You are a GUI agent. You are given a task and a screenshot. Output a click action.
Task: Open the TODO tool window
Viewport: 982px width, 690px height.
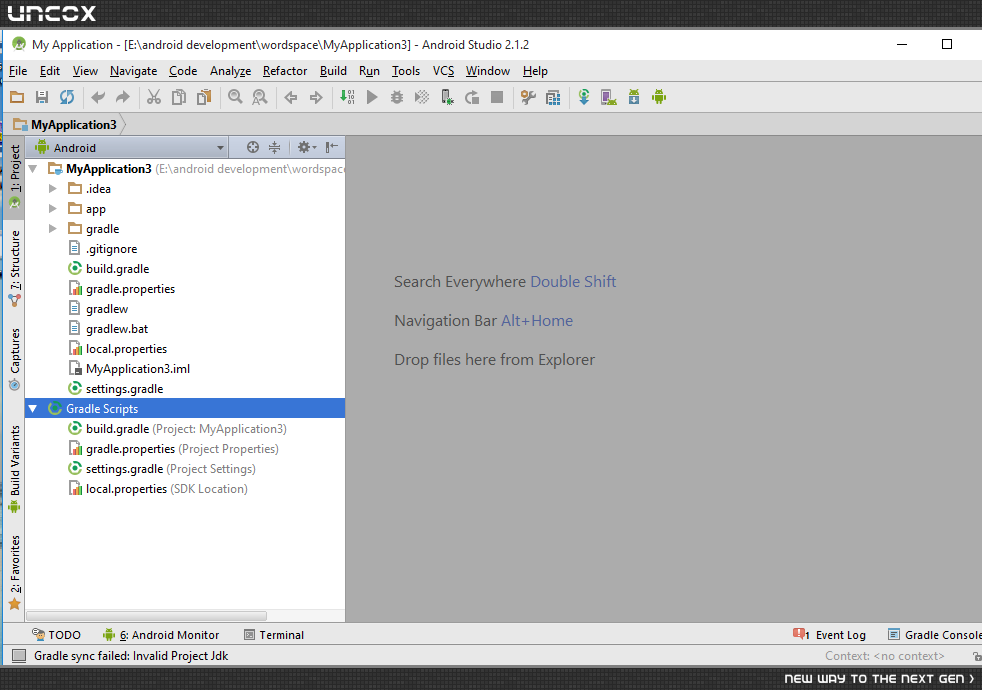56,635
